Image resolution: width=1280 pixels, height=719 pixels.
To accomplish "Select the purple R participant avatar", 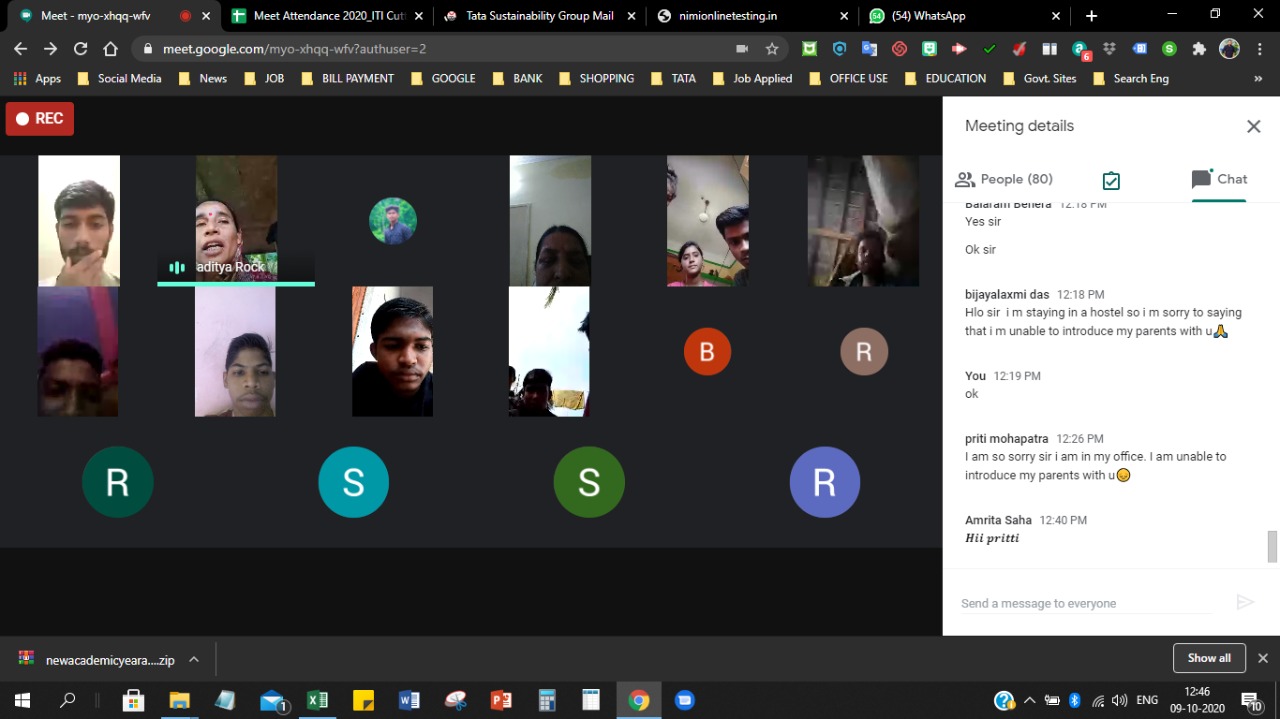I will click(824, 482).
